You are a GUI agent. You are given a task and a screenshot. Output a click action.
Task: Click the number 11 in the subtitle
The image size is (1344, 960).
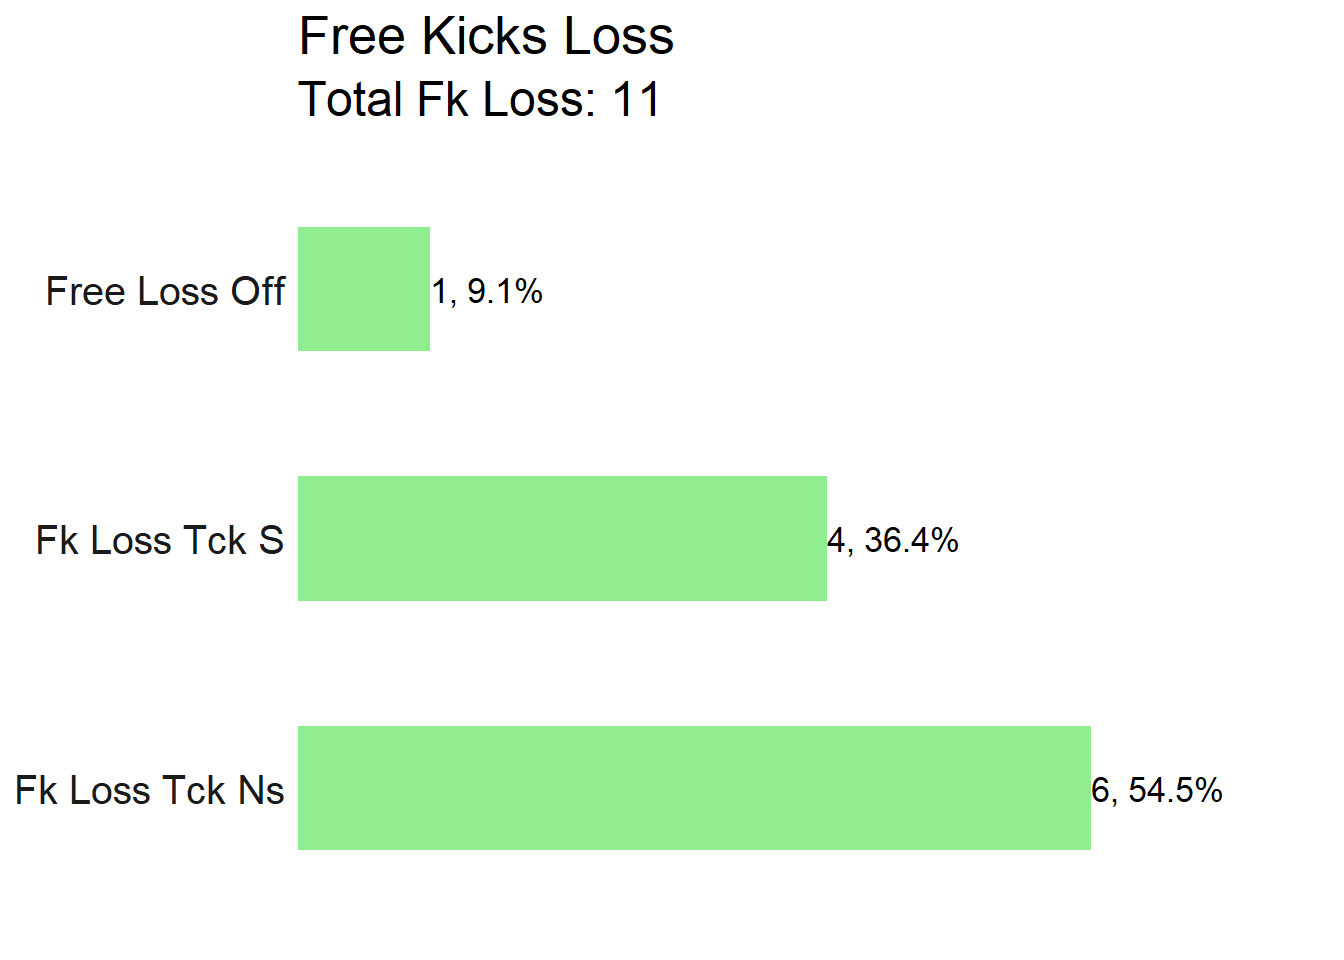[636, 100]
